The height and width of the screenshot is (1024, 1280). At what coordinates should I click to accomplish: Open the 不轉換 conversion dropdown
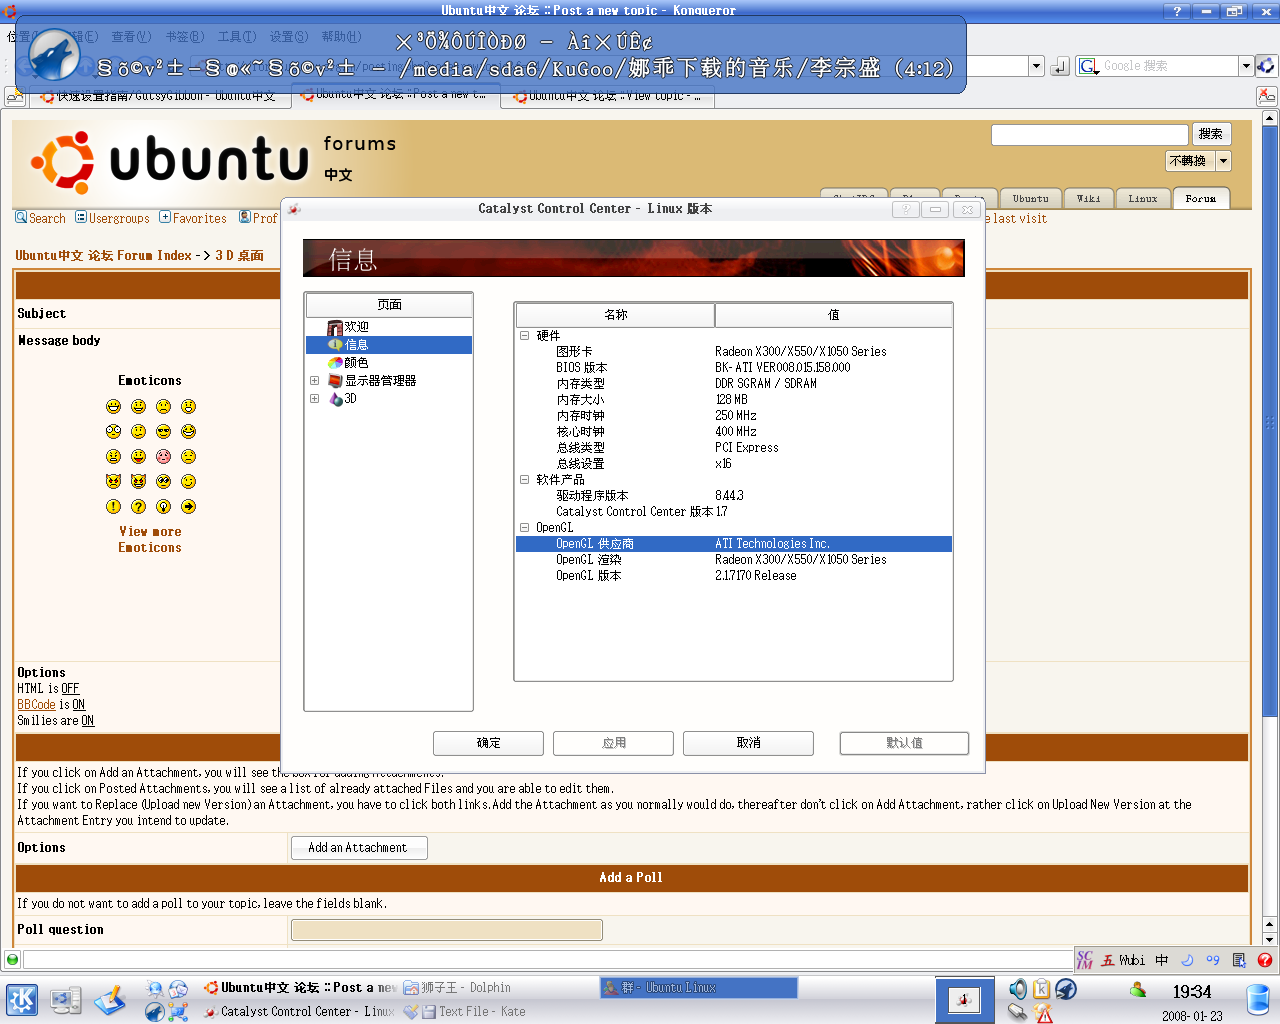pyautogui.click(x=1223, y=161)
